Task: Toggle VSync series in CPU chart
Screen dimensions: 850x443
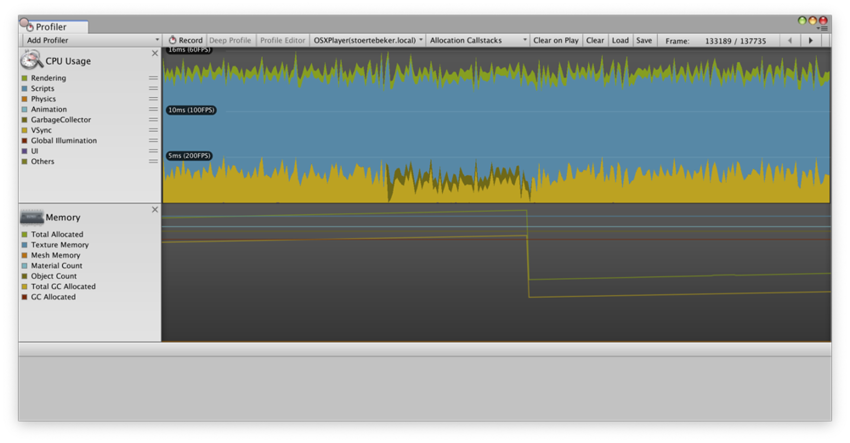Action: point(25,130)
